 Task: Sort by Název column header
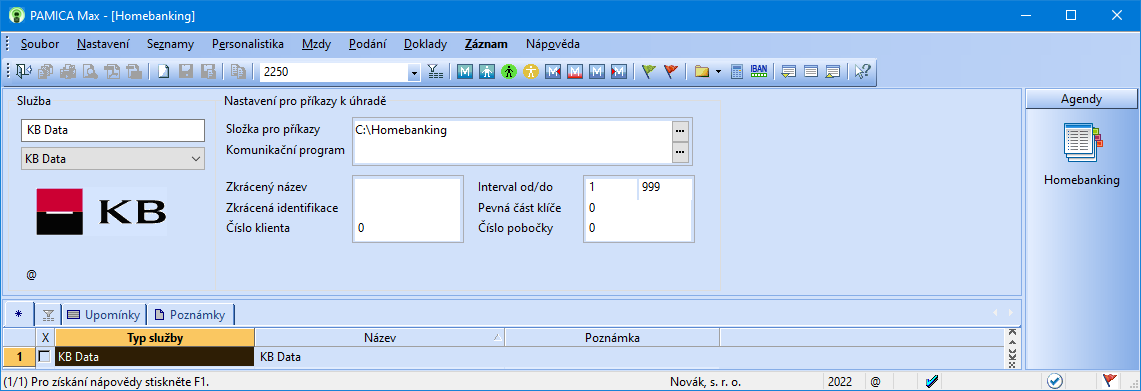(379, 337)
